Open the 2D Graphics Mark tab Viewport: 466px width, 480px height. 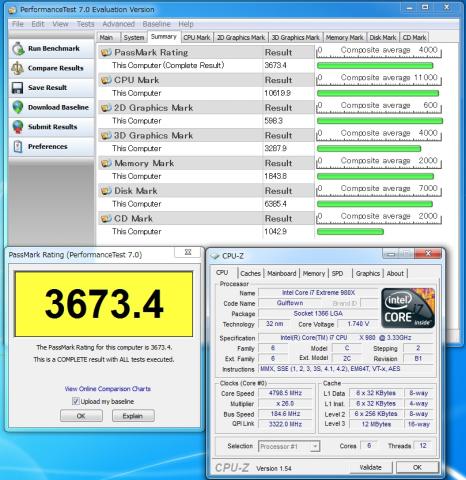pos(241,38)
